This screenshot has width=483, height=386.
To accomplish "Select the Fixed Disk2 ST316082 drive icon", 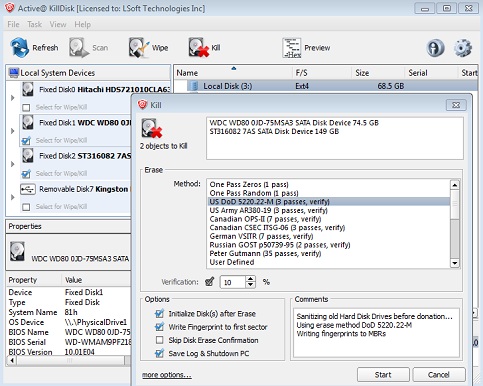I will [x=28, y=156].
